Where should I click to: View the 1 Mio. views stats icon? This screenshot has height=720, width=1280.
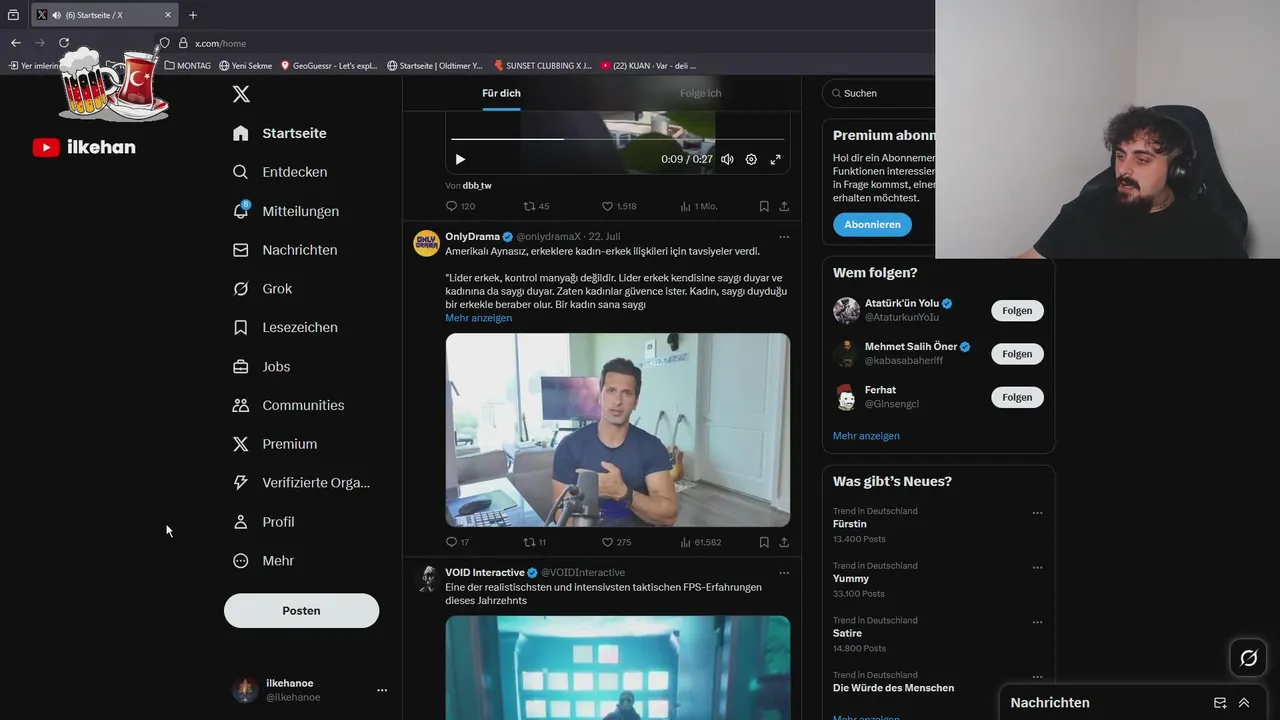click(685, 206)
